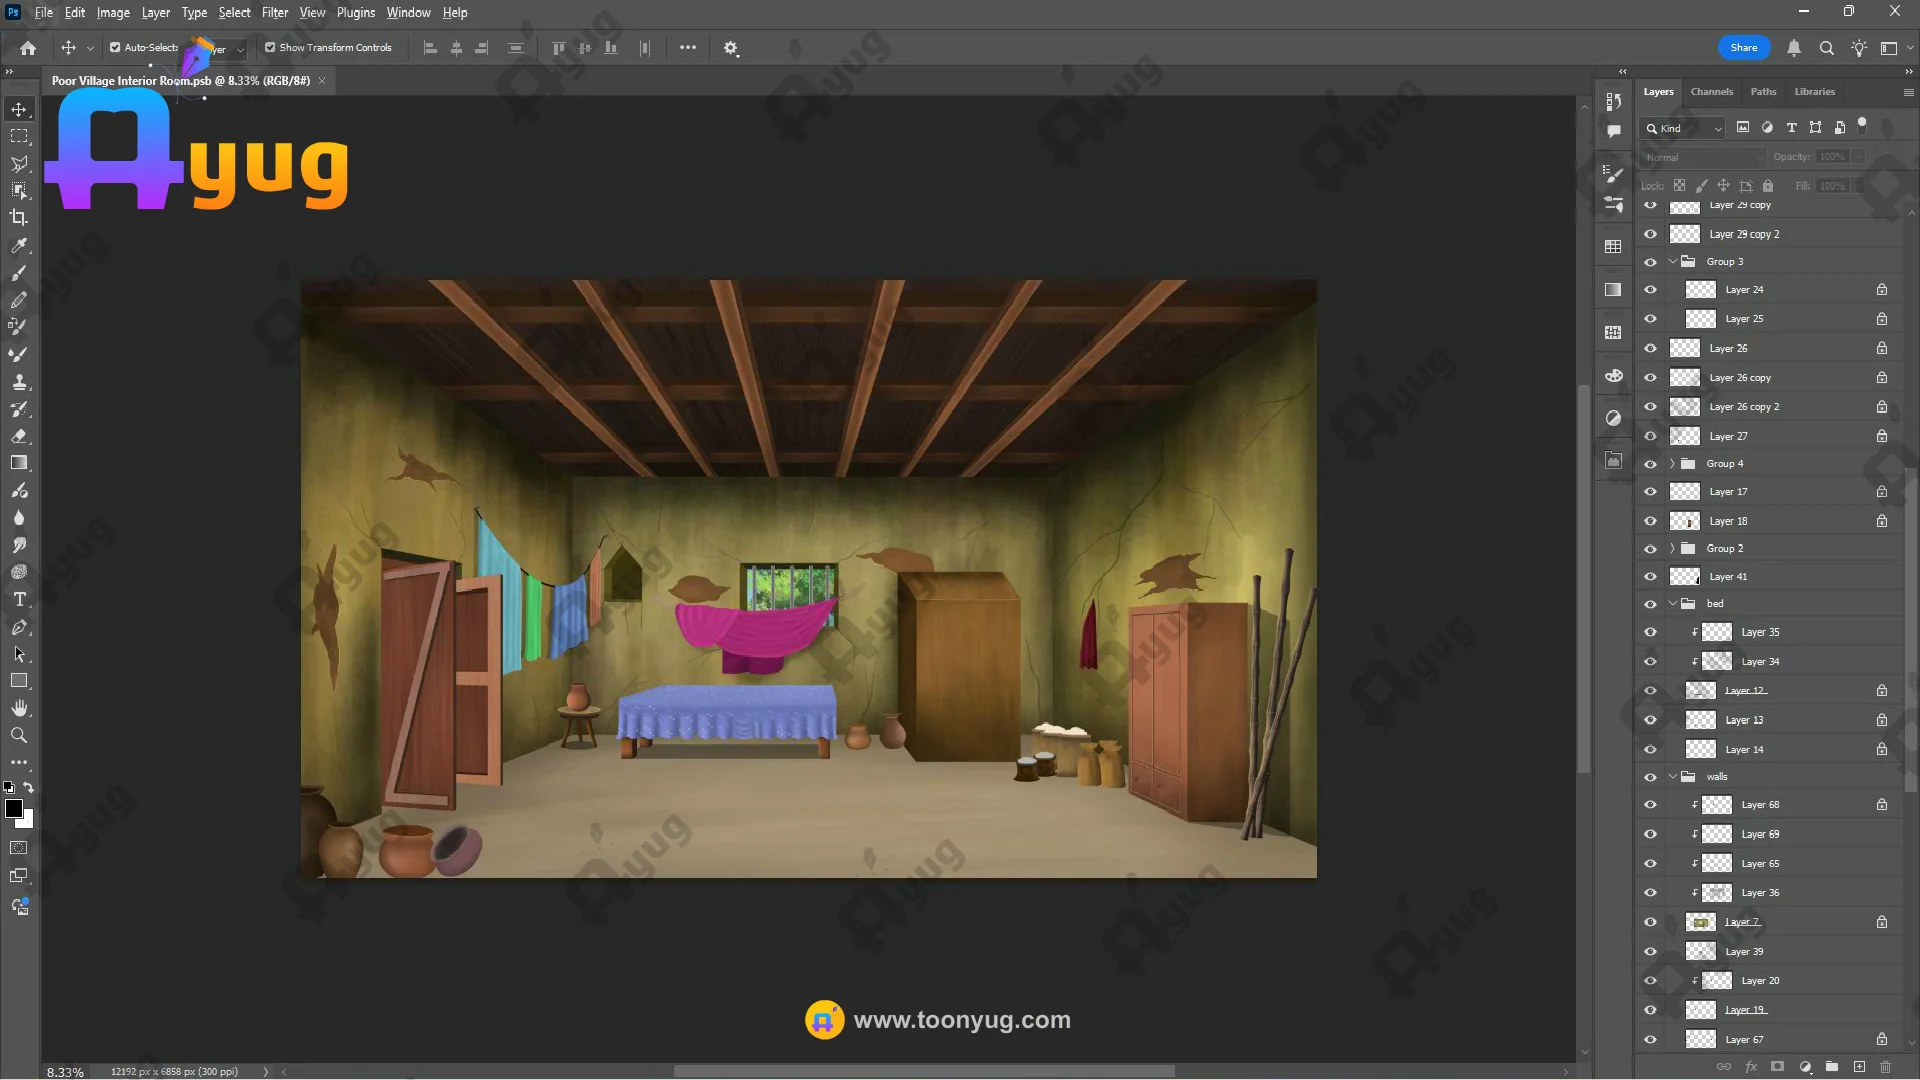
Task: Select the Clone Stamp tool
Action: click(x=19, y=382)
